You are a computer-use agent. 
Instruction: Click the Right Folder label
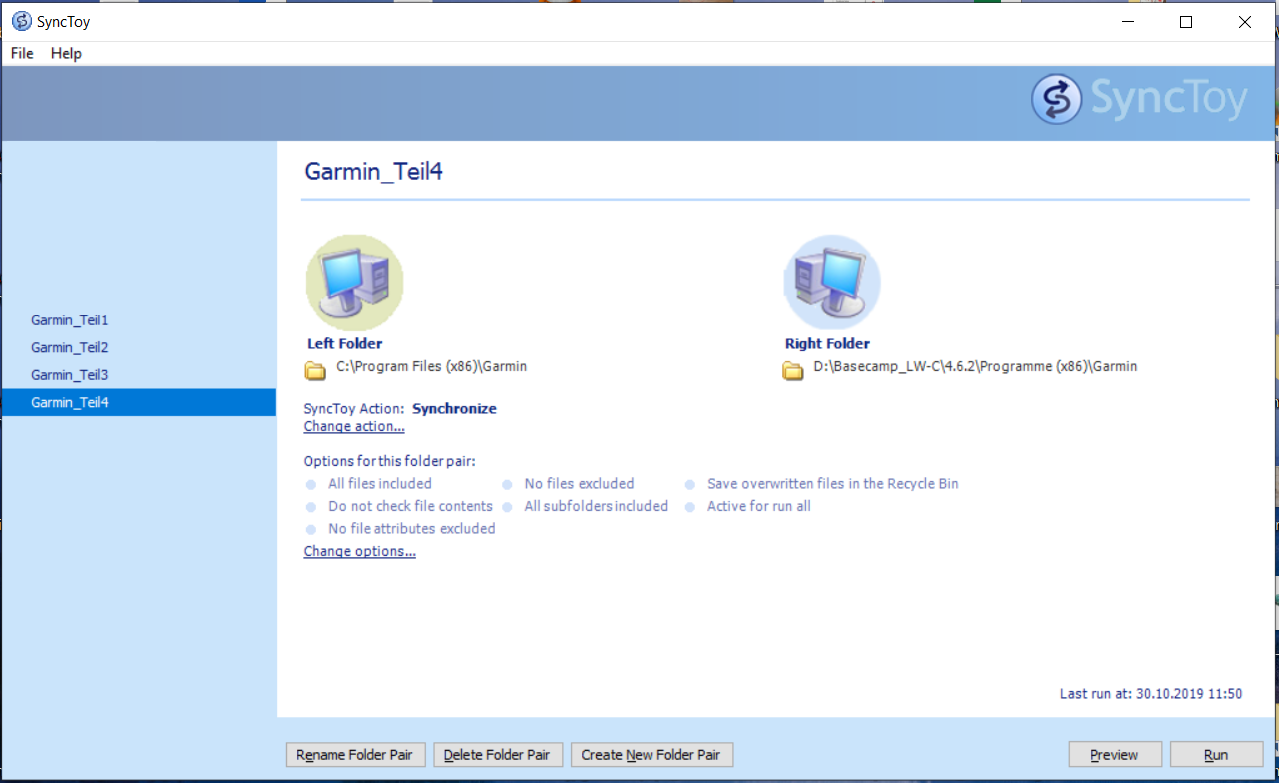(827, 343)
